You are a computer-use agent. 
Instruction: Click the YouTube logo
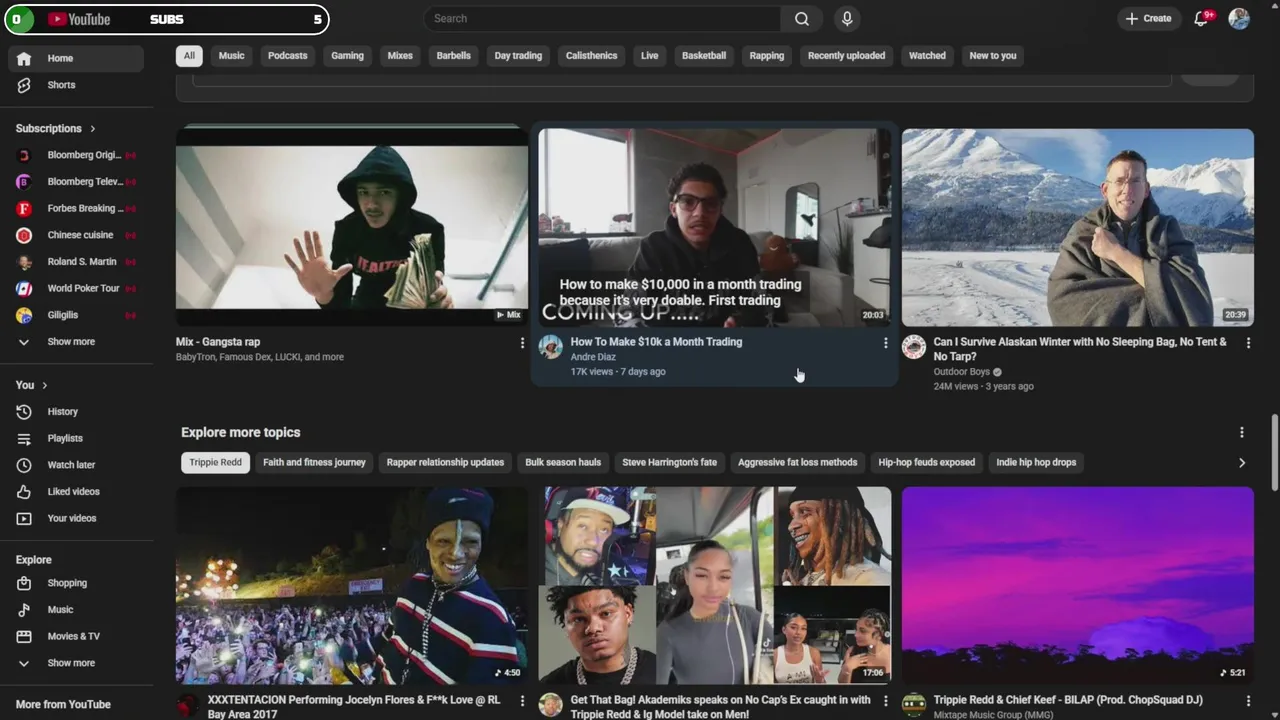click(79, 19)
